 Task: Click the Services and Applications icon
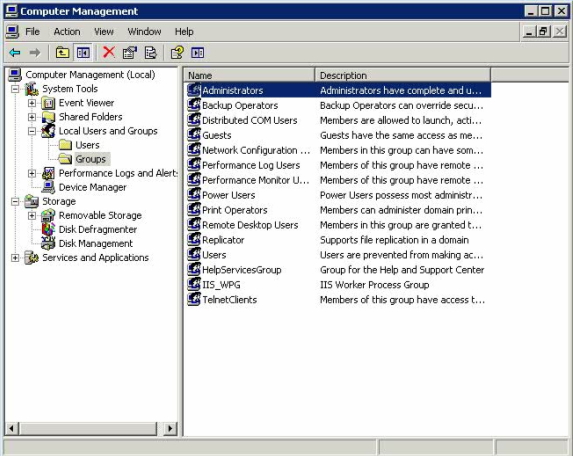pos(32,258)
